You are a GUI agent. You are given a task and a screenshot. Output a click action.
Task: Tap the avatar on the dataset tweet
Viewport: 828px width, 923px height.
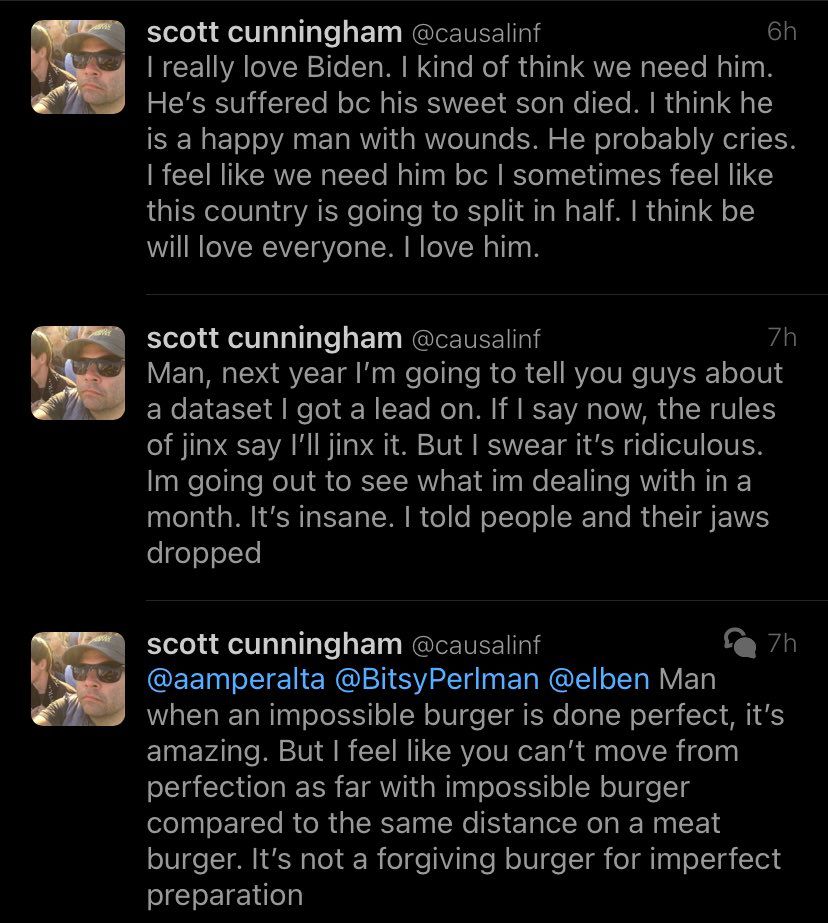point(78,373)
